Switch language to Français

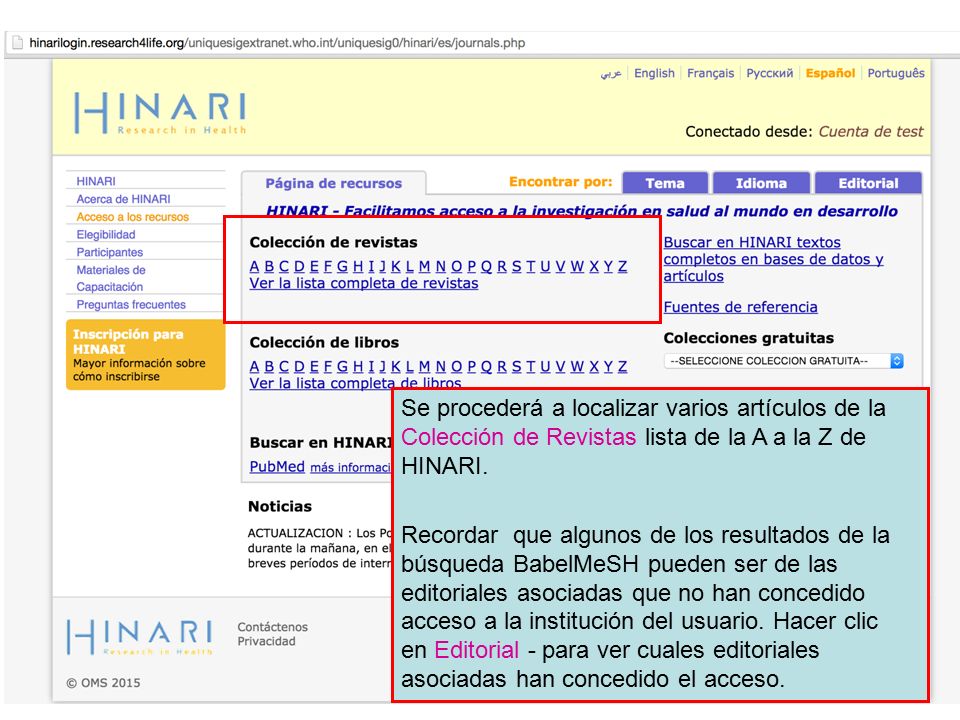[710, 73]
